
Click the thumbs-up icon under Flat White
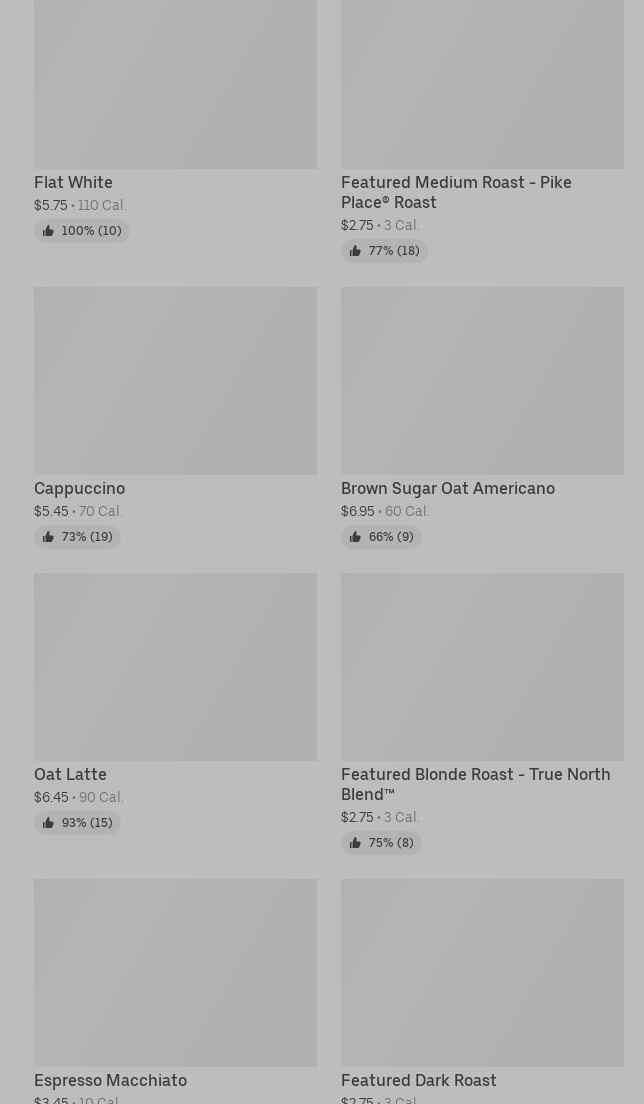(x=48, y=231)
